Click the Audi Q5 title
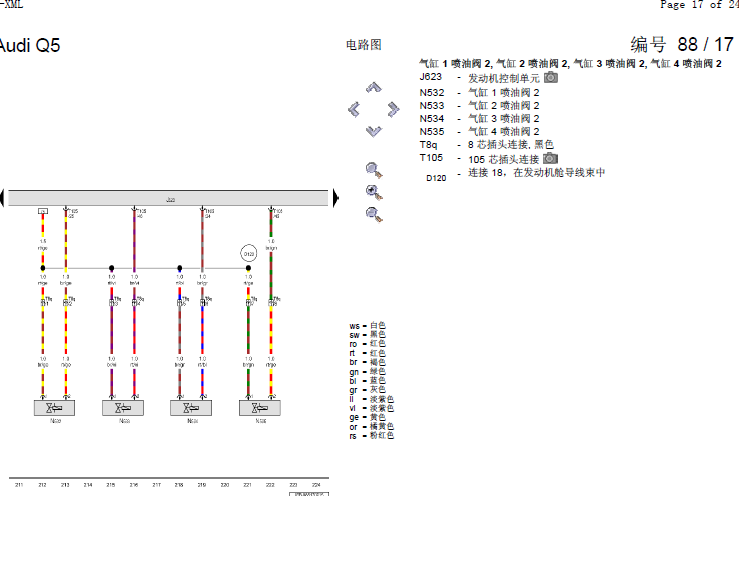 coord(29,46)
